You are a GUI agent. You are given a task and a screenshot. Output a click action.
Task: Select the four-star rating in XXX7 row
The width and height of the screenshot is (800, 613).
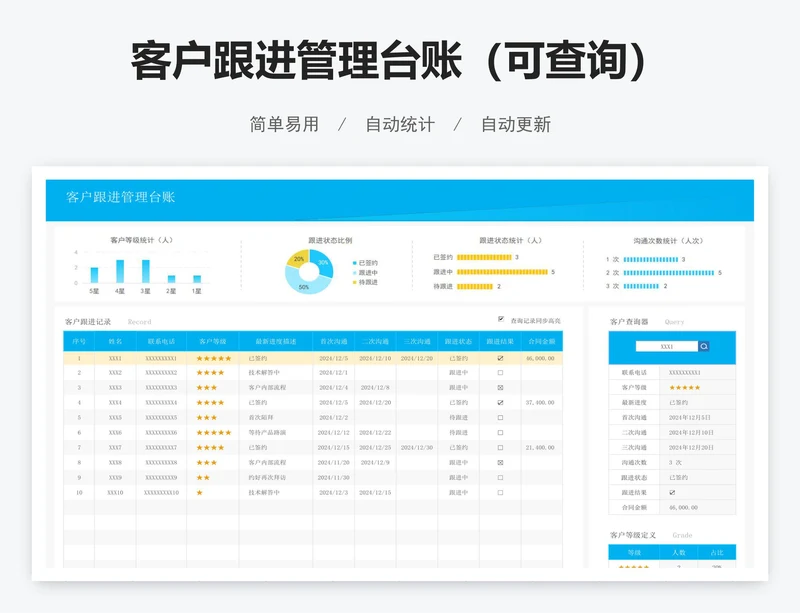click(x=210, y=448)
